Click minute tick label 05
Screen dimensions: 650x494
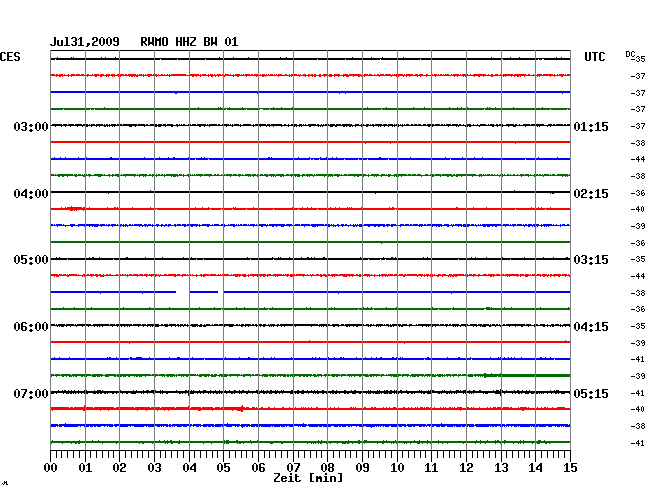pos(223,468)
